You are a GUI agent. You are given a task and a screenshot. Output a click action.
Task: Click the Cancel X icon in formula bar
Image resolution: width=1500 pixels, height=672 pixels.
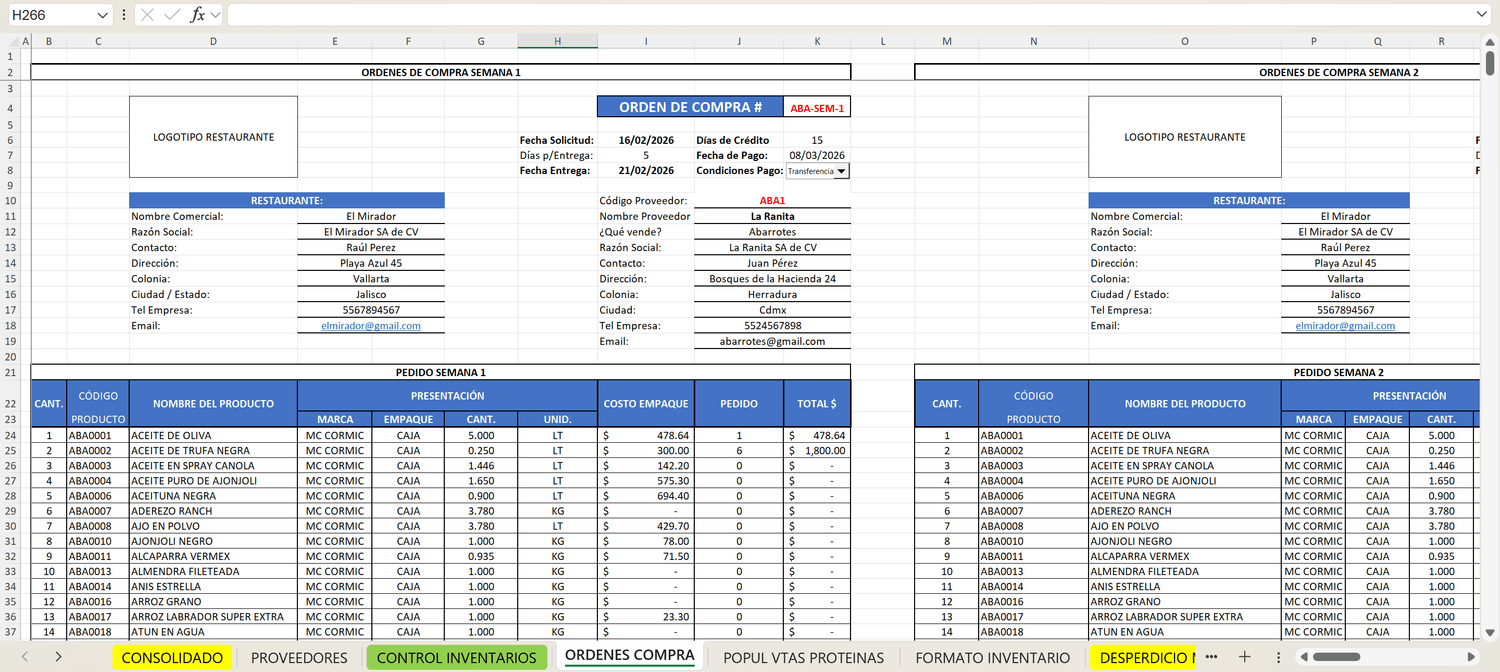[147, 15]
